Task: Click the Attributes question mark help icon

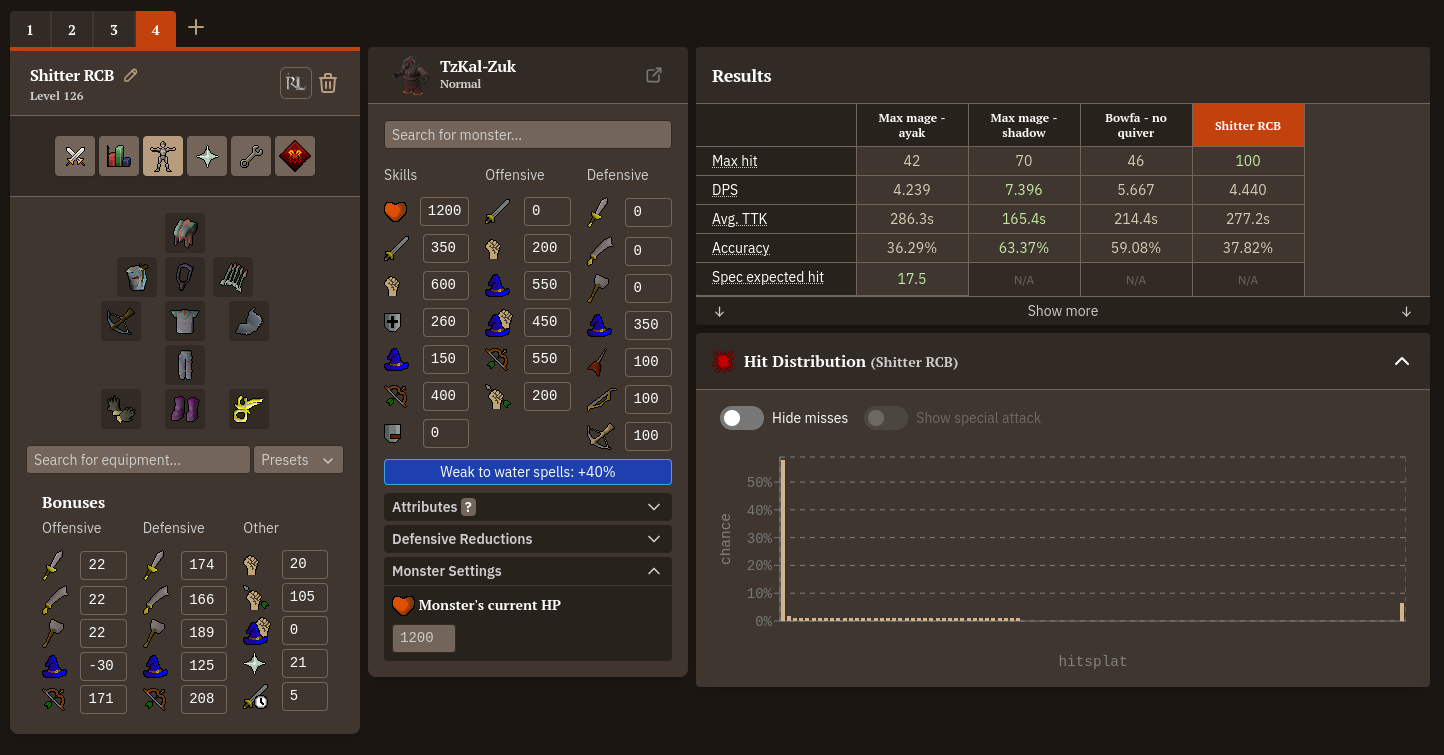Action: (x=468, y=507)
